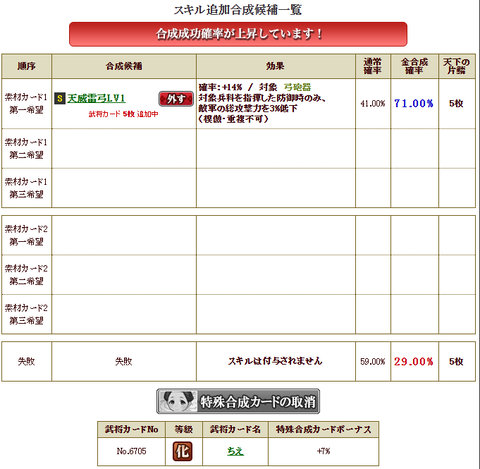Cancel special card with 特殊合成カードの取消 button
Image resolution: width=480 pixels, height=469 pixels.
[x=238, y=401]
